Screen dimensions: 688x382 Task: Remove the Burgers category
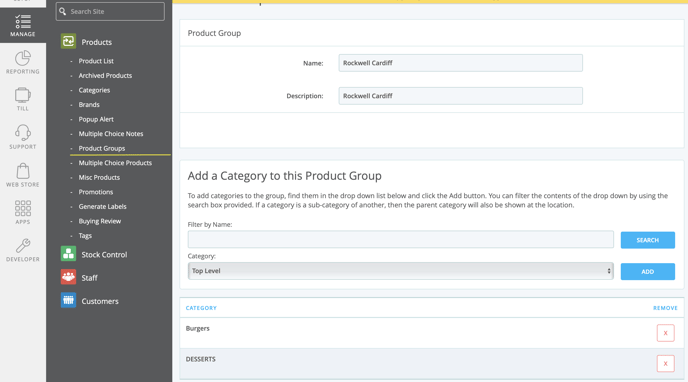click(665, 333)
